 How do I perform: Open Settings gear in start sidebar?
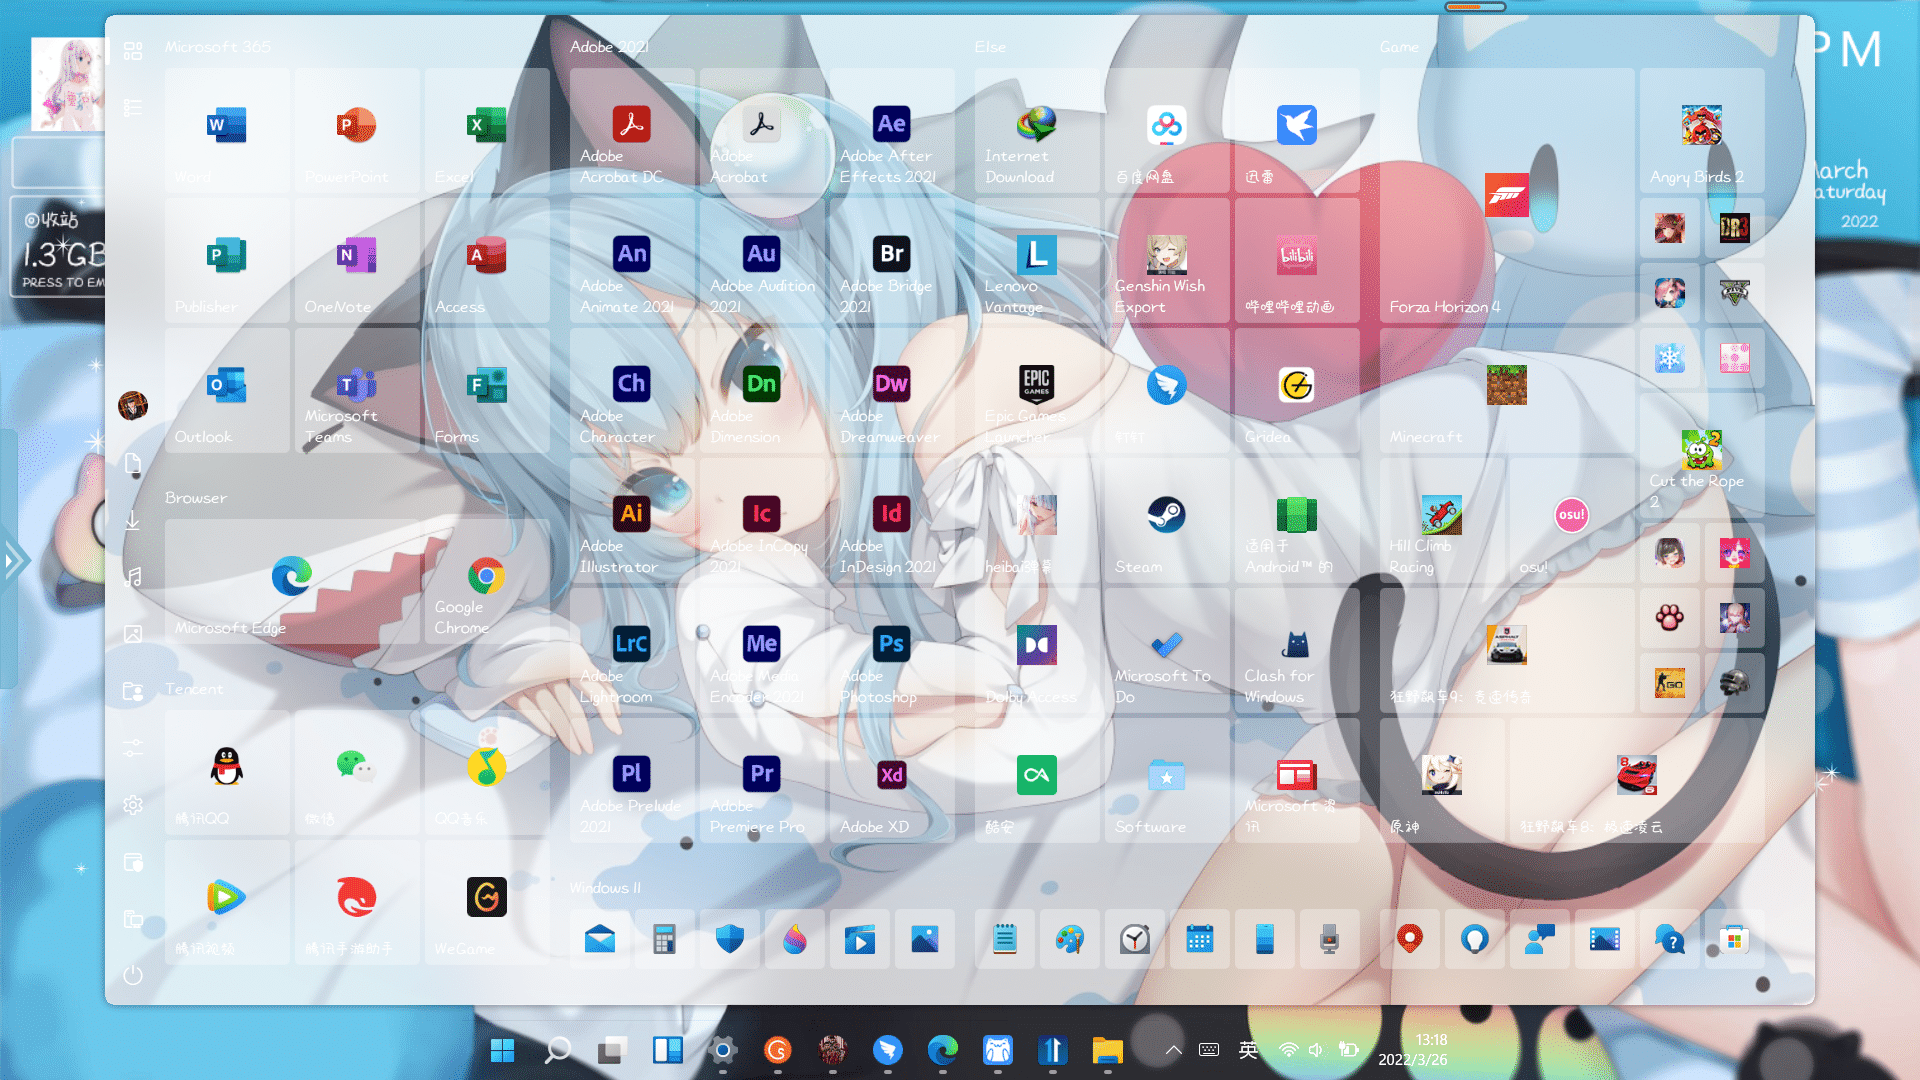point(133,805)
